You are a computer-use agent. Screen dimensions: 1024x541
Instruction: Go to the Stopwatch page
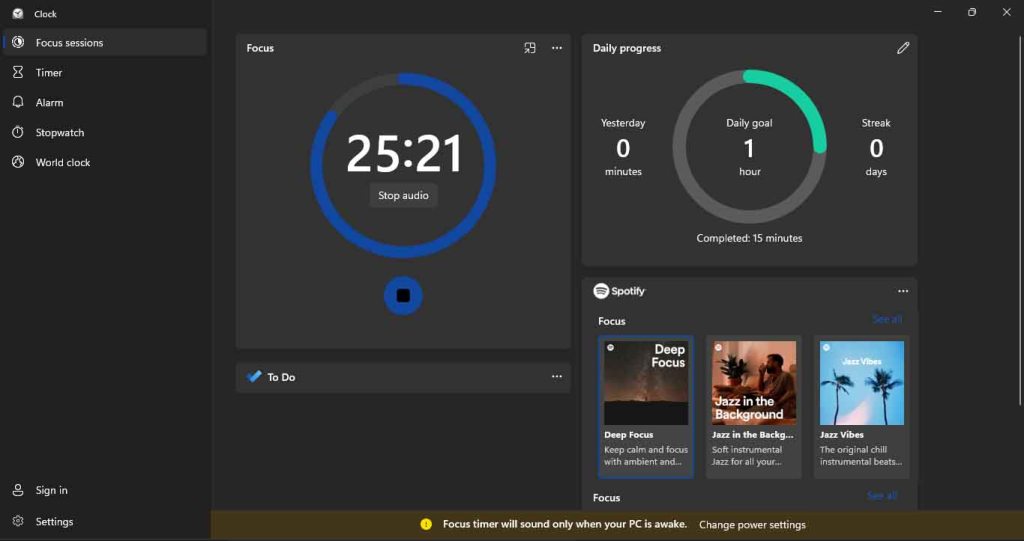tap(104, 133)
